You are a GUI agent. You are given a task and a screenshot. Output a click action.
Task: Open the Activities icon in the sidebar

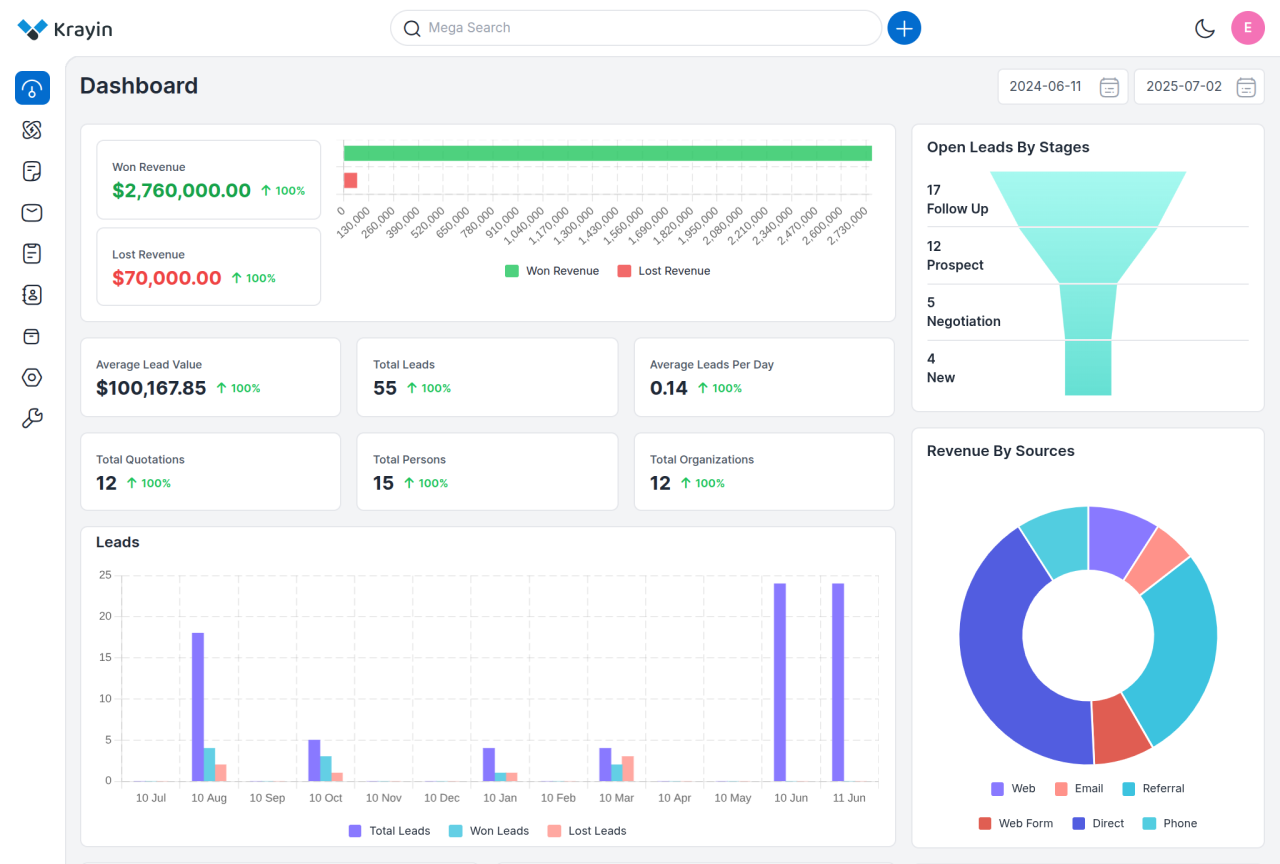coord(32,253)
